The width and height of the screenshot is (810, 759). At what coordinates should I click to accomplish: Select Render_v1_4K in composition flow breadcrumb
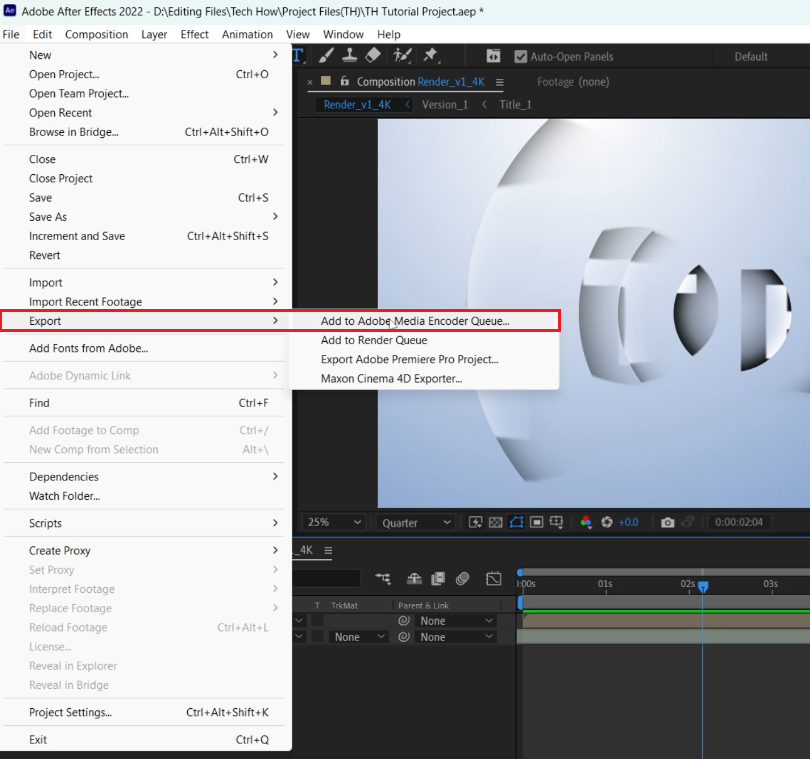(357, 104)
